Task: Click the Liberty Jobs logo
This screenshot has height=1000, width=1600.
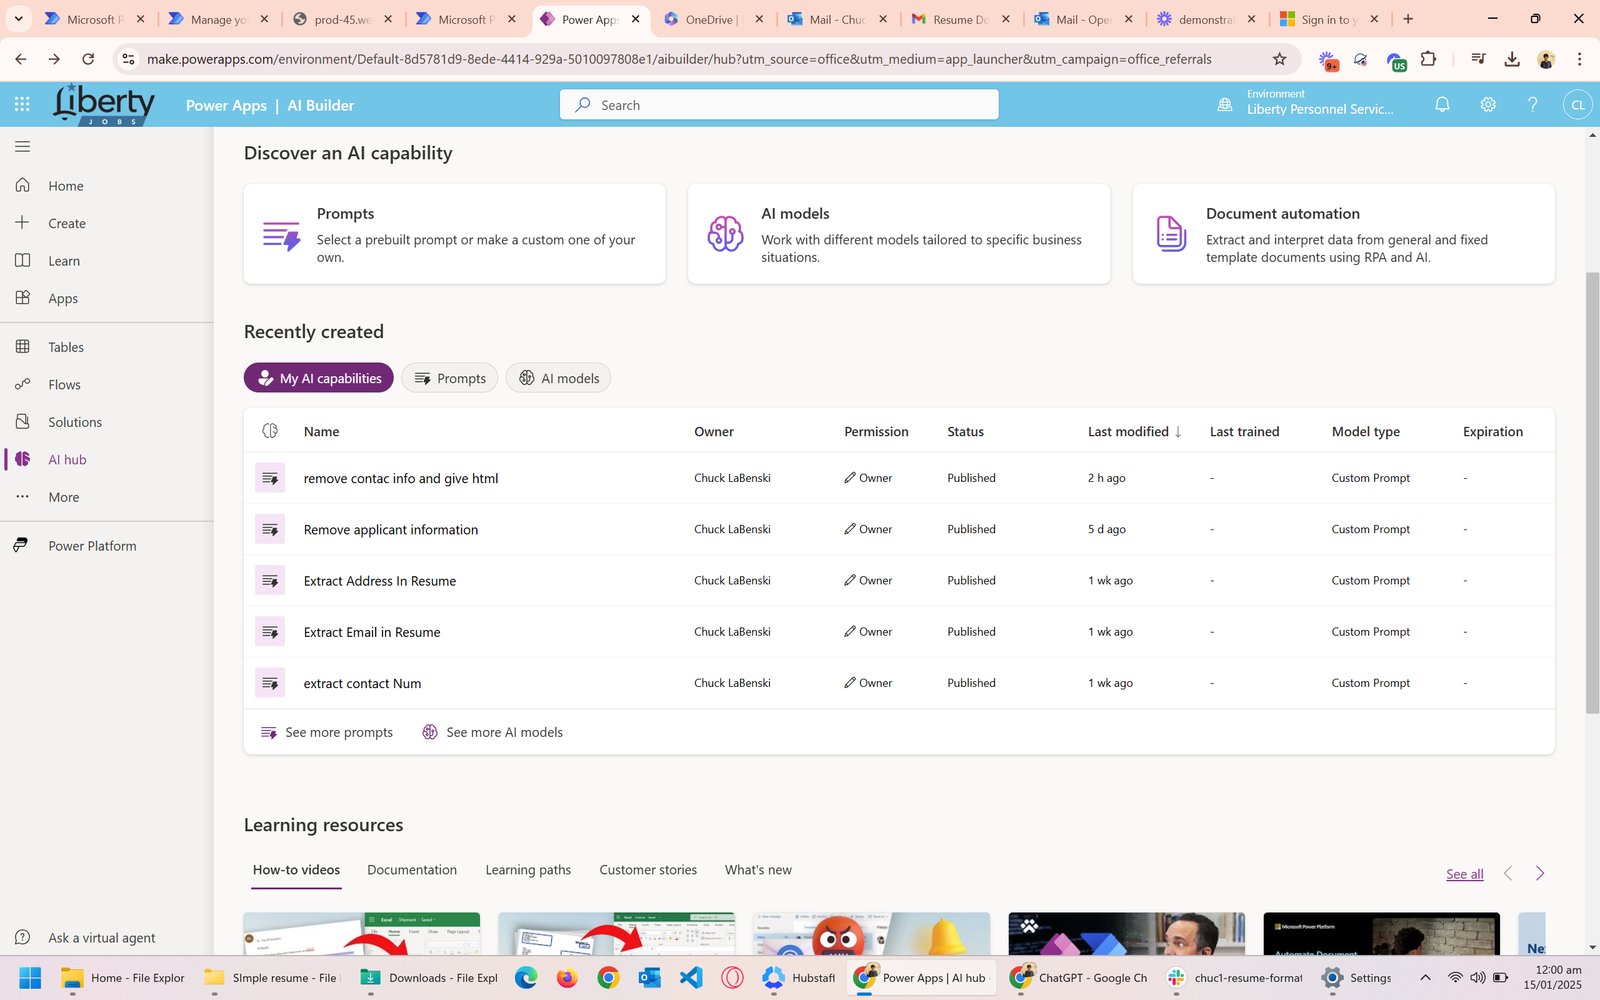Action: click(104, 104)
